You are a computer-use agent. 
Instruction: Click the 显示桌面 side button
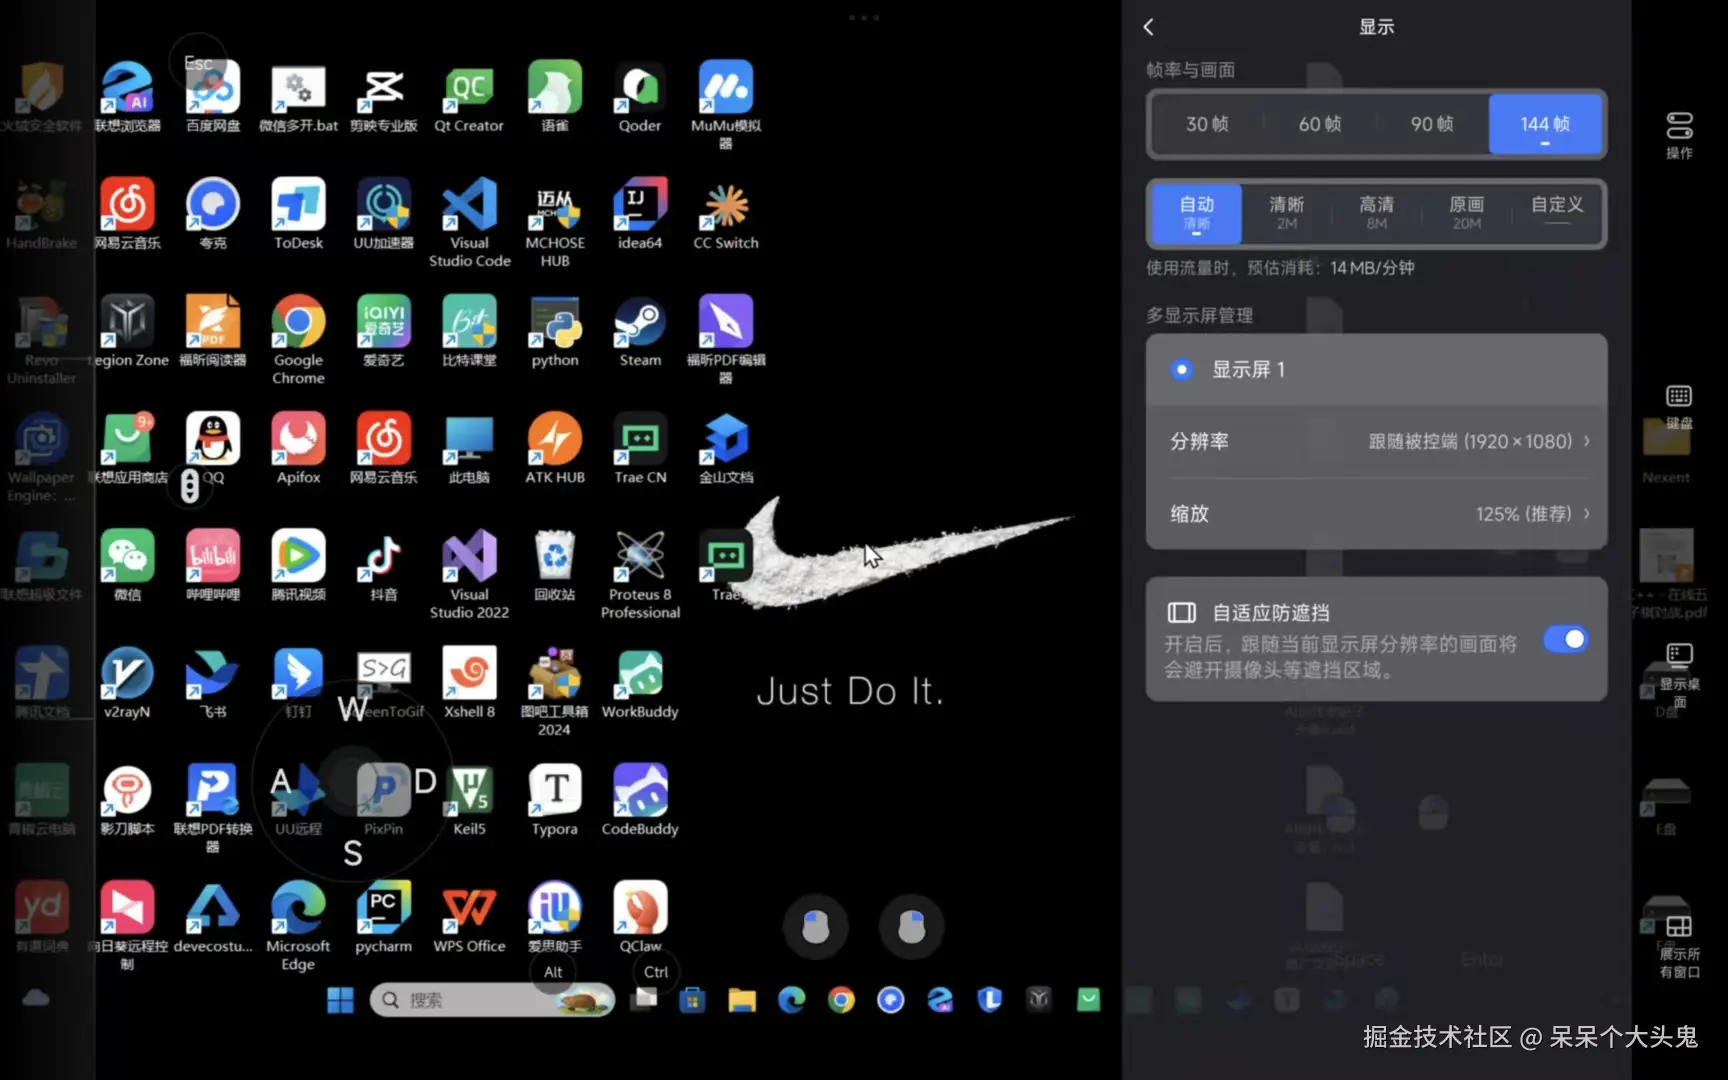click(1679, 675)
